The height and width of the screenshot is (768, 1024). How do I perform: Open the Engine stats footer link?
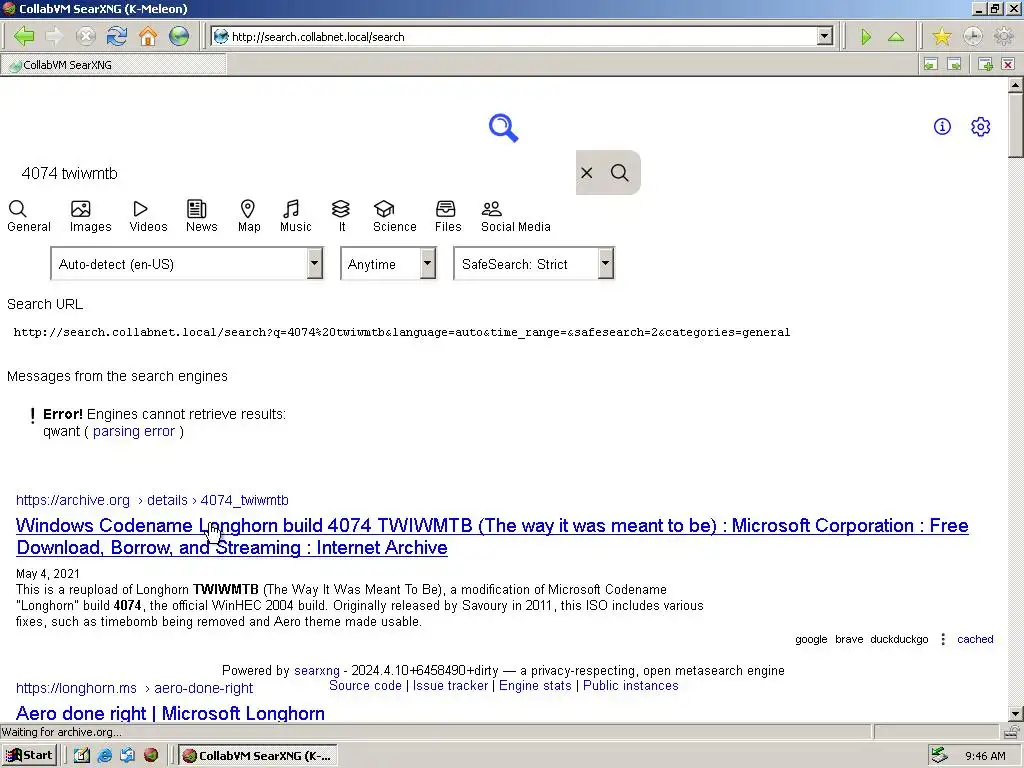point(535,686)
